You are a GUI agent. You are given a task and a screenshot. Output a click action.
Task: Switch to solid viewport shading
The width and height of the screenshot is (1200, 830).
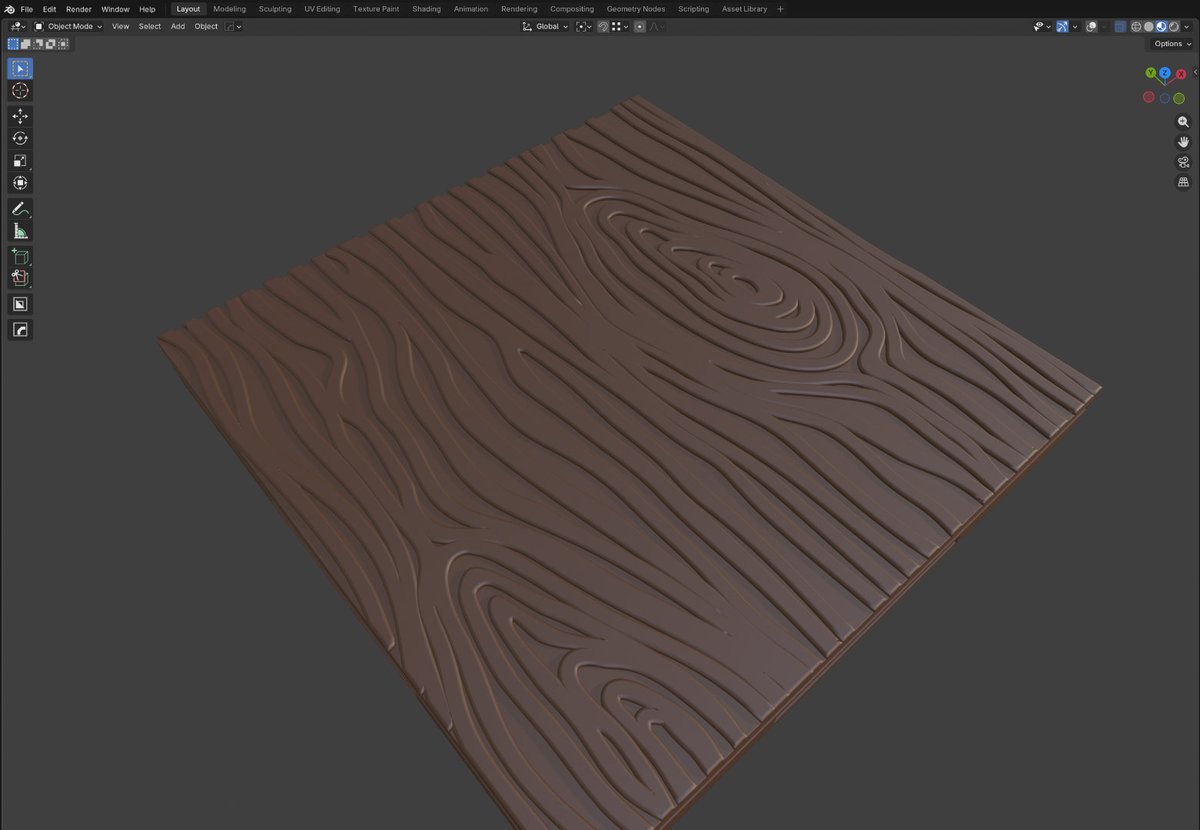coord(1149,26)
